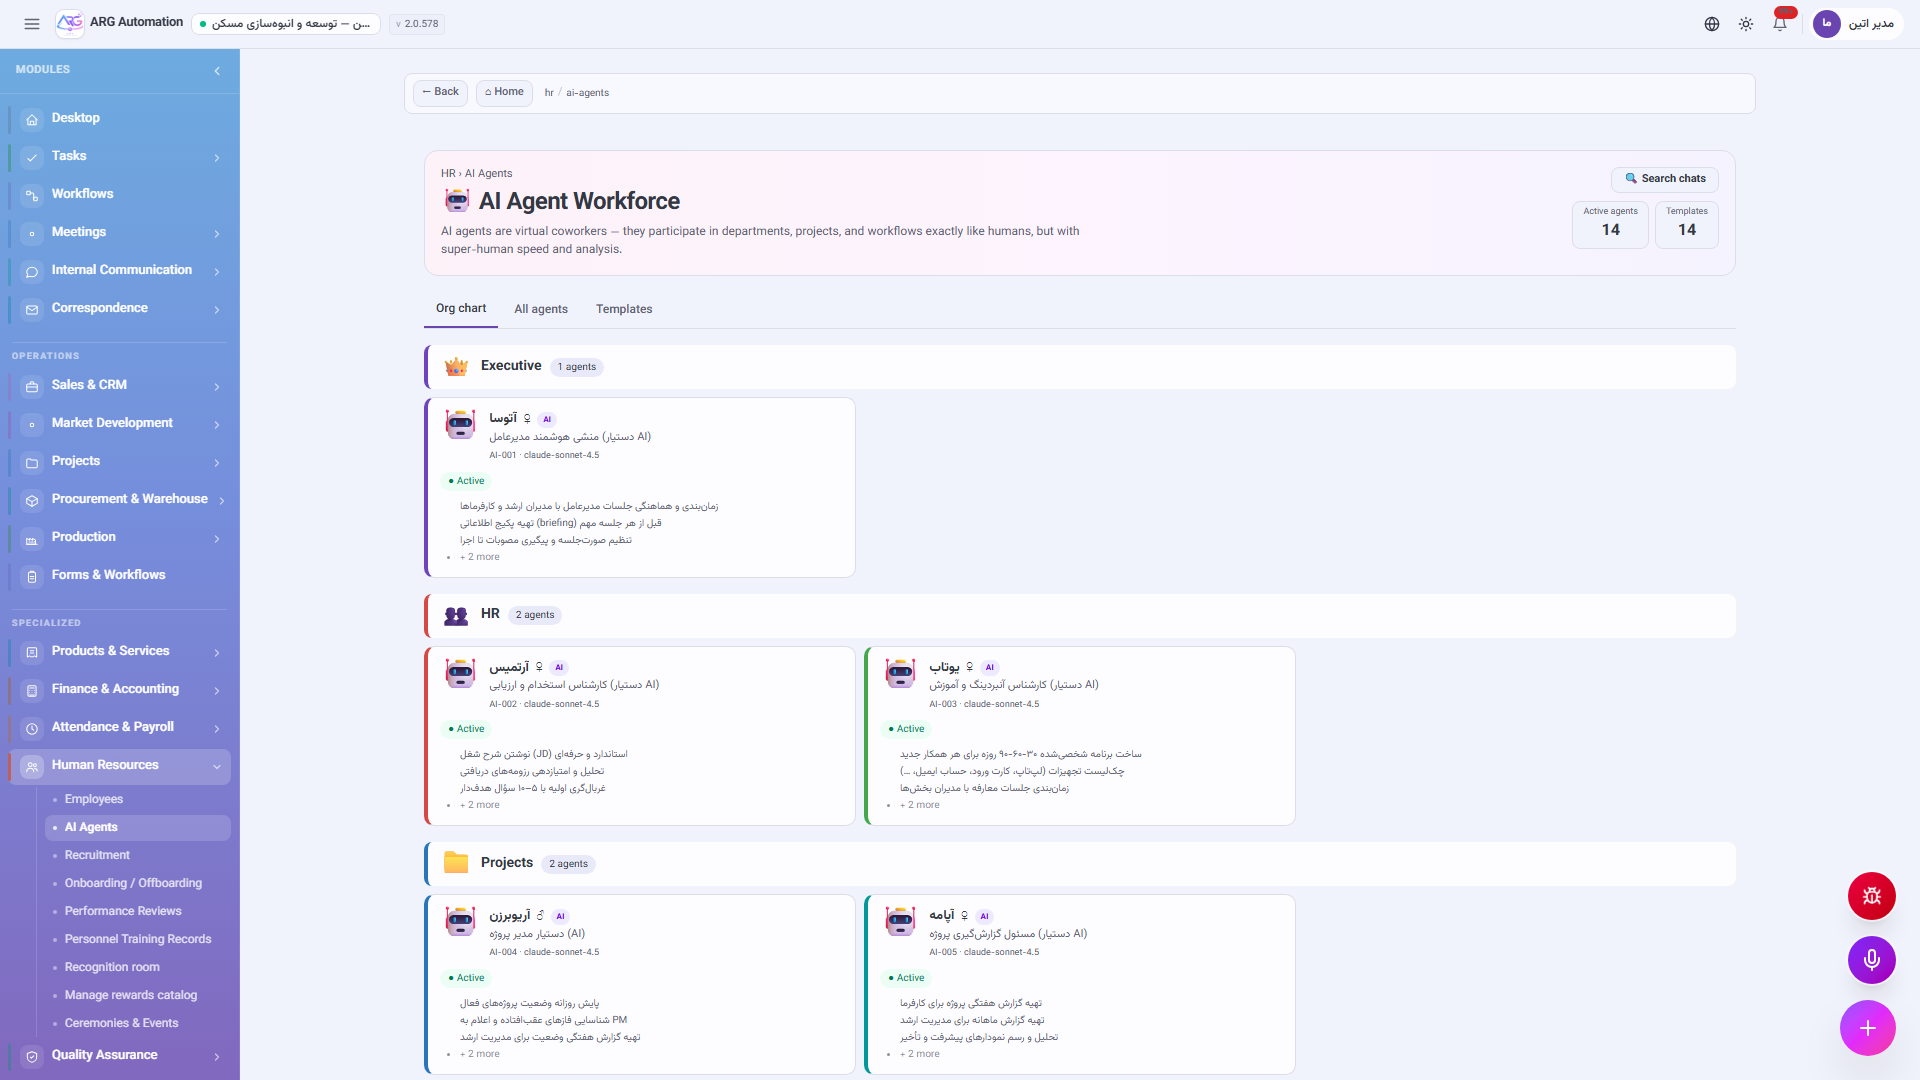1920x1080 pixels.
Task: Expand Sales & CRM submenu
Action: point(216,386)
